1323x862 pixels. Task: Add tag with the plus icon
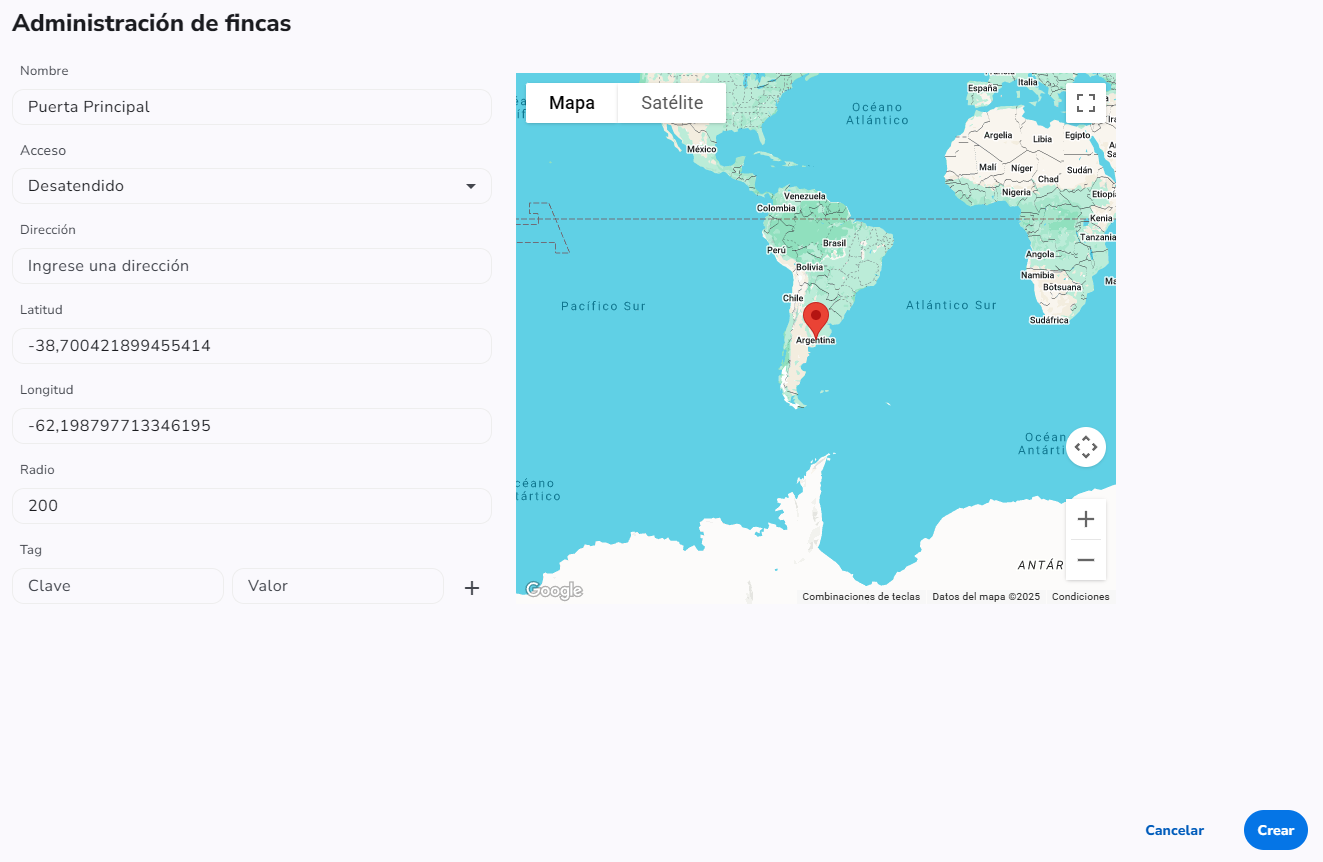tap(472, 588)
